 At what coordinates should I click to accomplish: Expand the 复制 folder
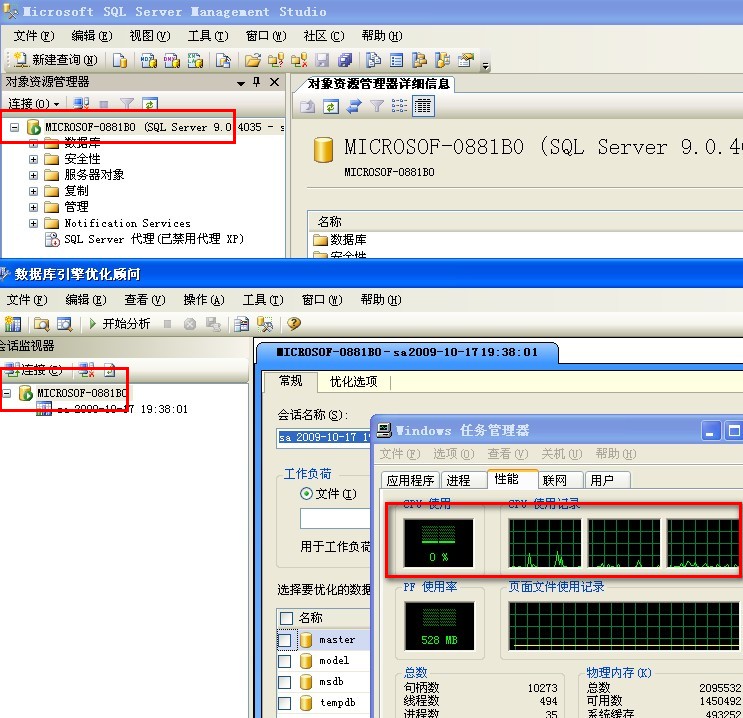pyautogui.click(x=33, y=191)
